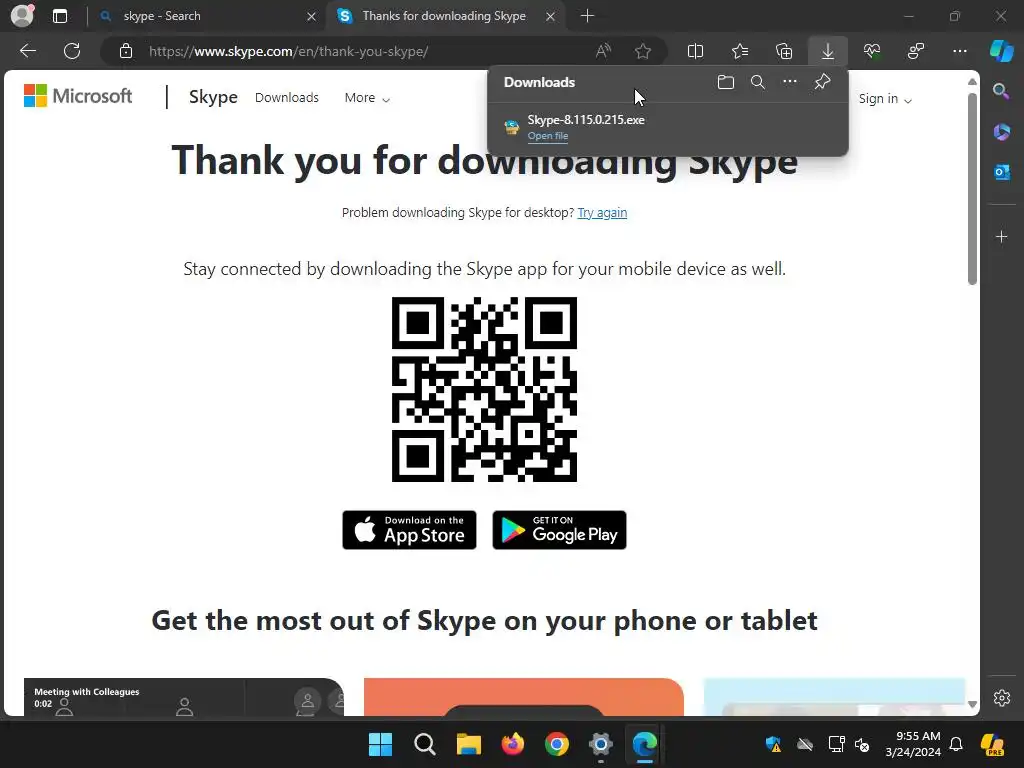Launch Copilot sidebar icon
Viewport: 1024px width, 768px height.
click(x=1002, y=51)
